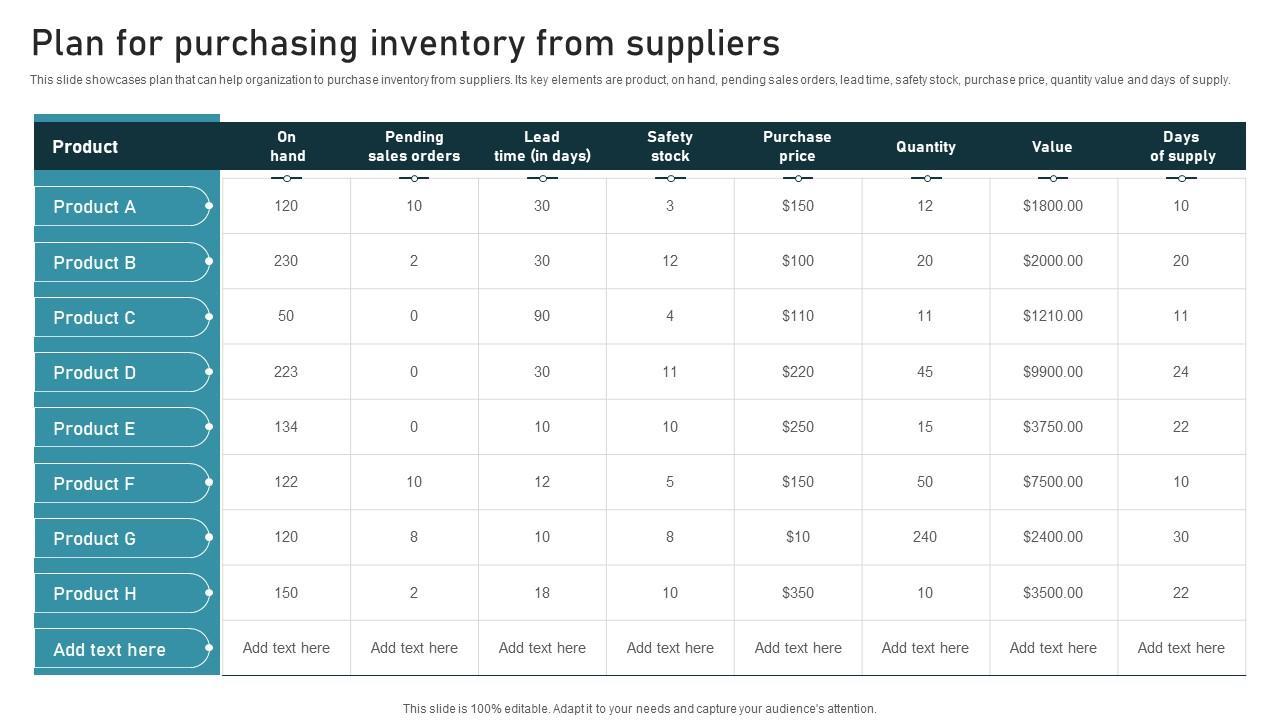Select the Product A row label

[94, 207]
